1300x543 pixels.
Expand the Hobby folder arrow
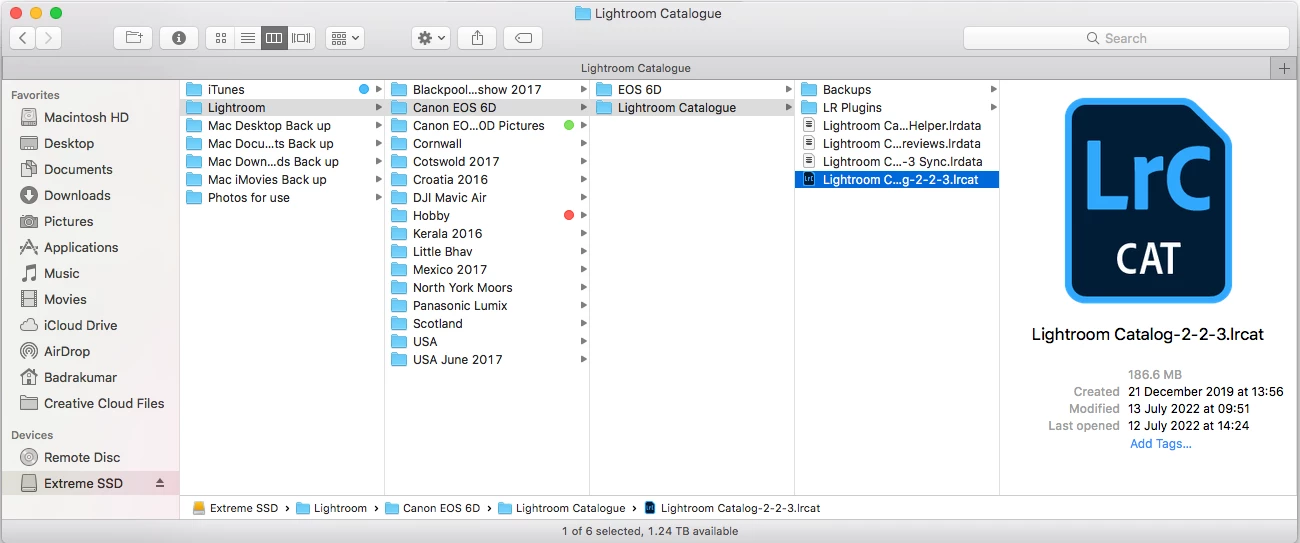coord(583,215)
